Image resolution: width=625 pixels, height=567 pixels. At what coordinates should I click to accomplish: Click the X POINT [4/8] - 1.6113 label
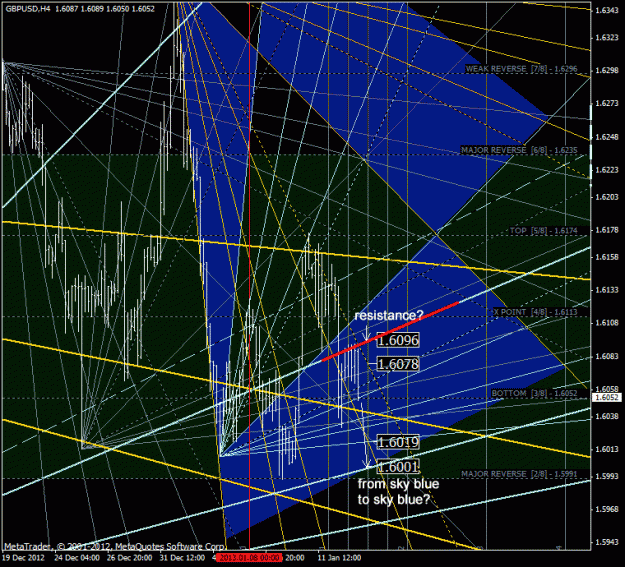[535, 312]
